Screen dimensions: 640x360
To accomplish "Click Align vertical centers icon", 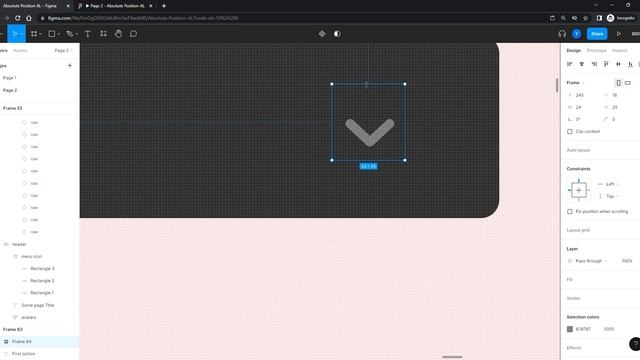I will pyautogui.click(x=618, y=64).
